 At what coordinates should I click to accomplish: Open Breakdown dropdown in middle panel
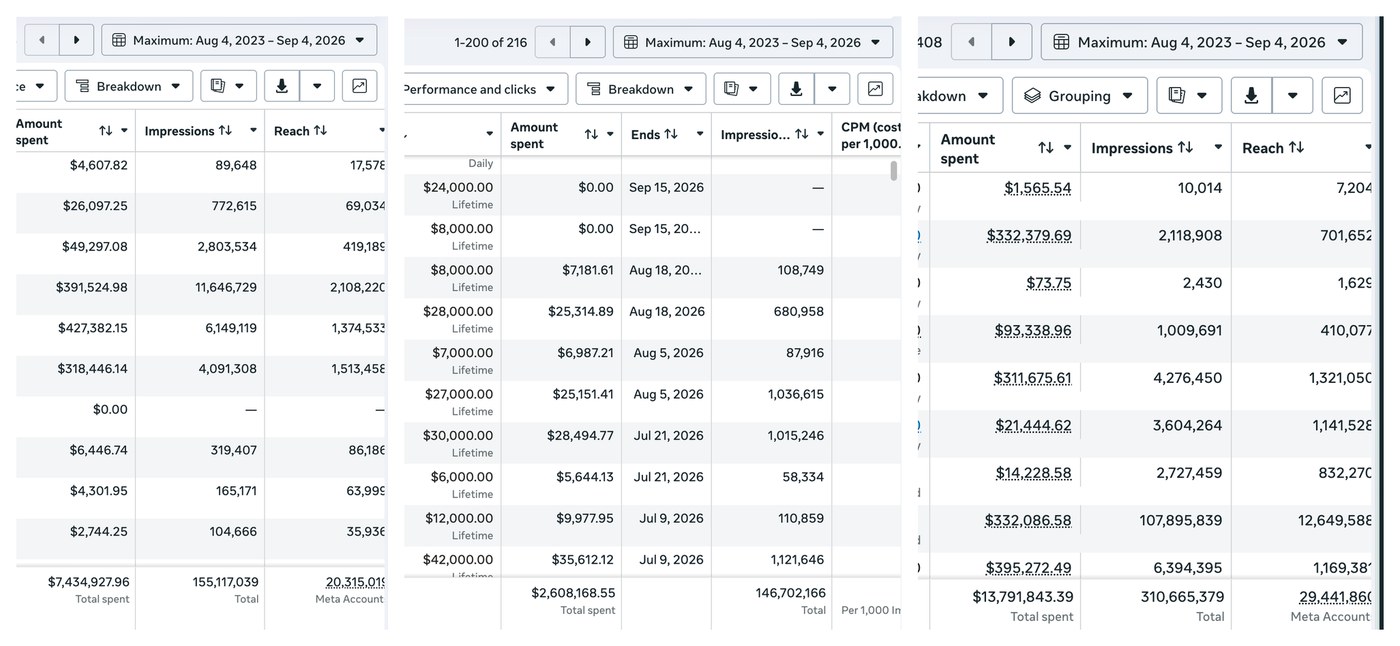tap(641, 89)
